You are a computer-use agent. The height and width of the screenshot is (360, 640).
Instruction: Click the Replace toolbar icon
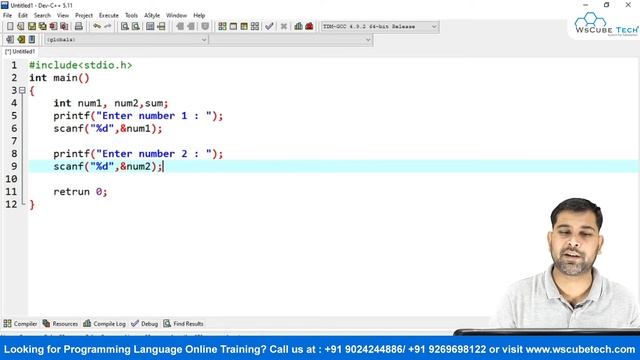136,27
